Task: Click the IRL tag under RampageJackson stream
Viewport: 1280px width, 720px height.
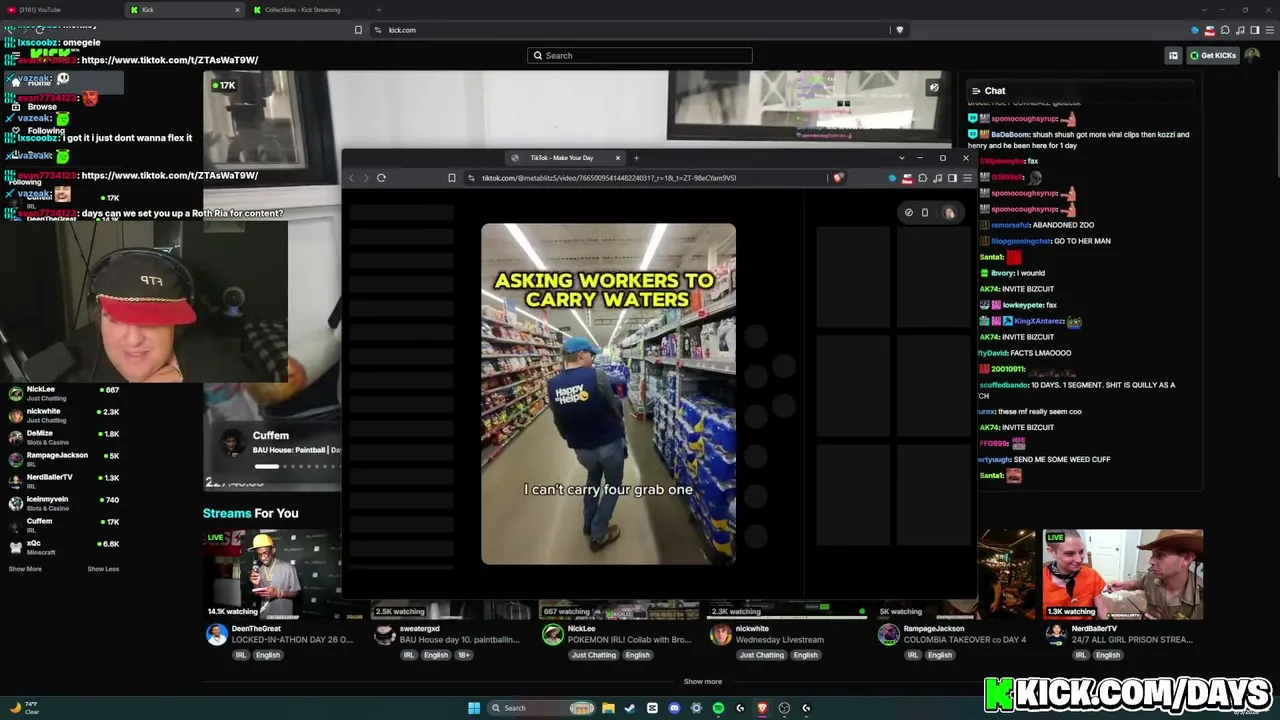Action: 912,655
